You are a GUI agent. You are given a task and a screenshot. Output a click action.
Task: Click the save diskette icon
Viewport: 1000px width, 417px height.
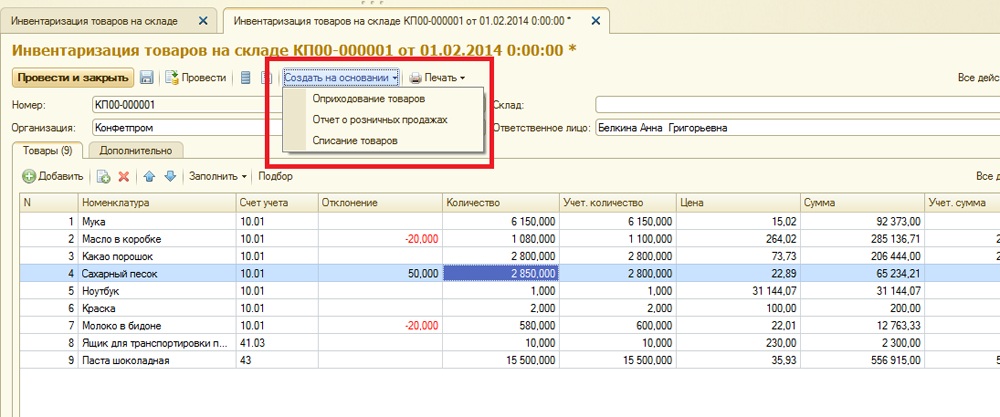coord(147,78)
